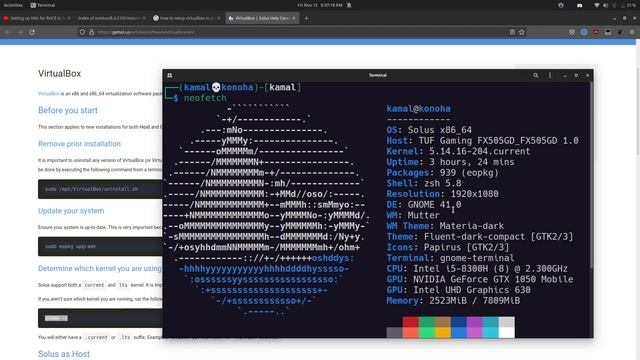Click the uninstall.sh command code block
Image resolution: width=640 pixels, height=360 pixels.
tap(100, 189)
